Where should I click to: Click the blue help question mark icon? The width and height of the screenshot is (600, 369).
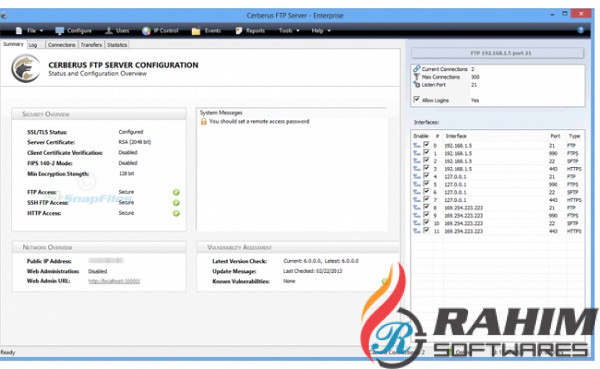[580, 30]
